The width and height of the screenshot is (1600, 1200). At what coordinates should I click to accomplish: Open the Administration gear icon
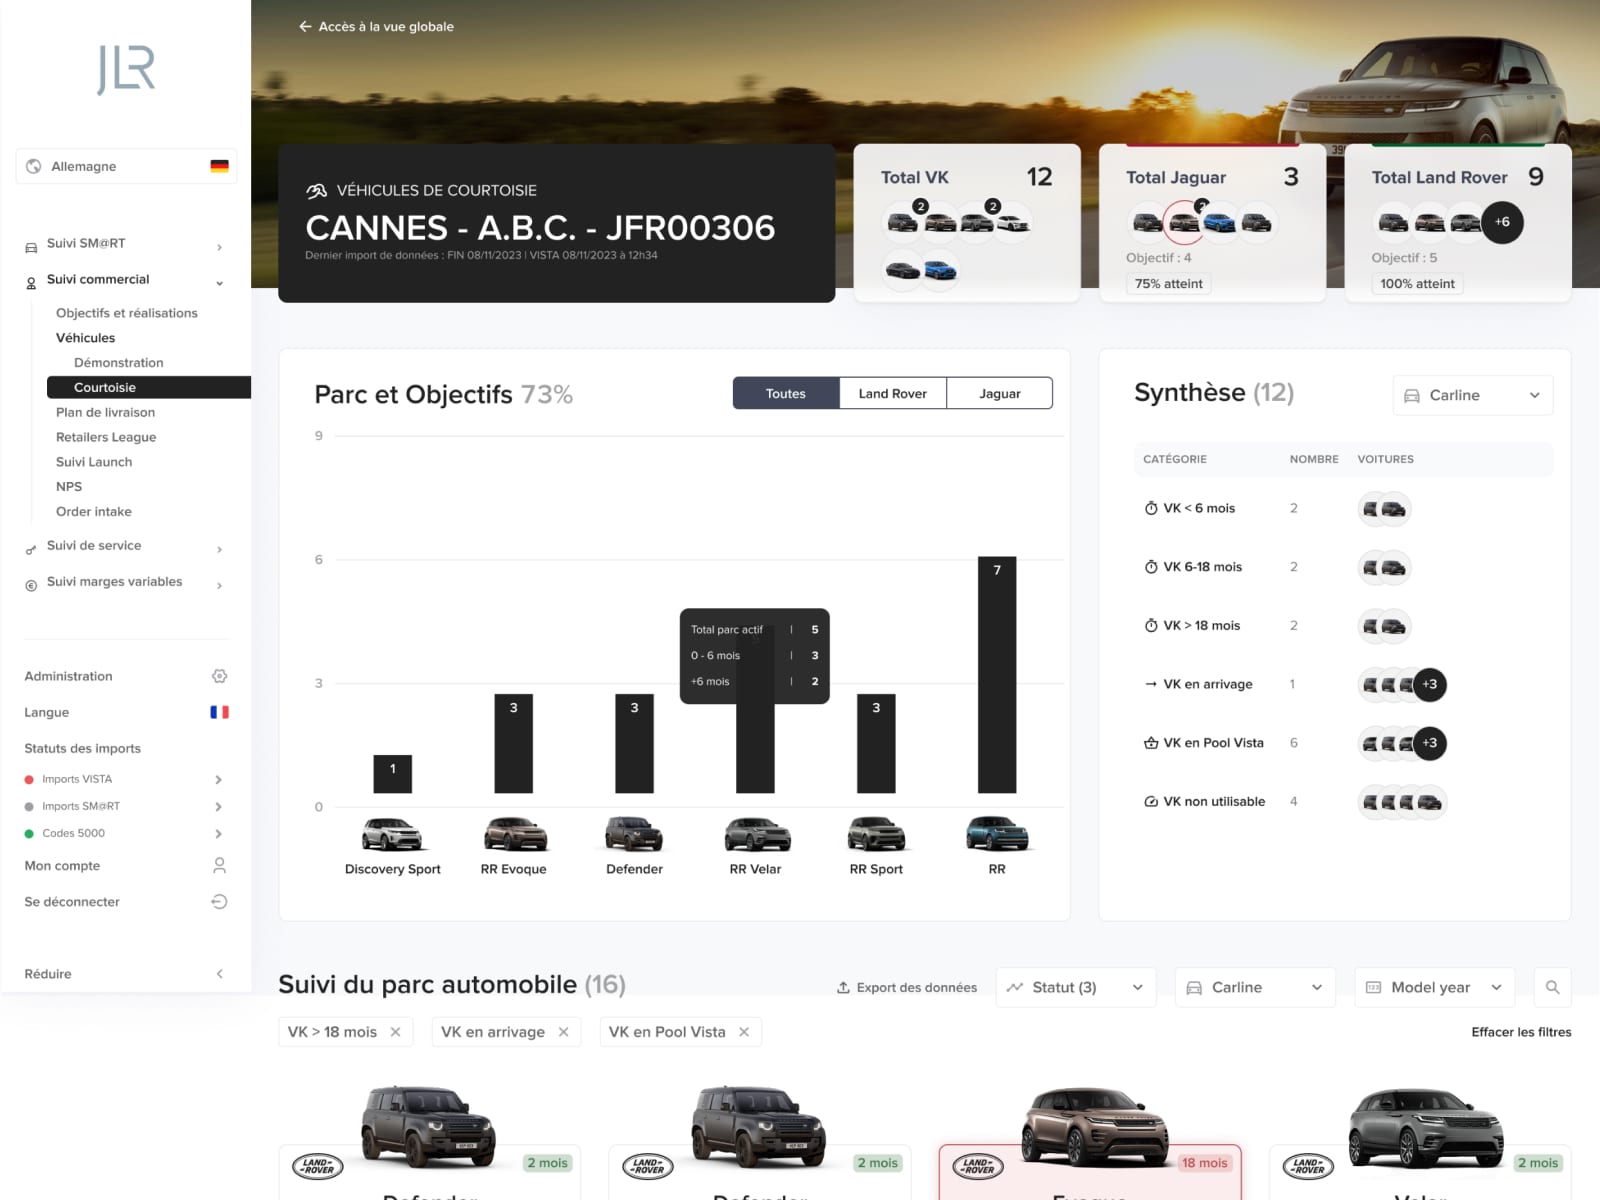(220, 676)
